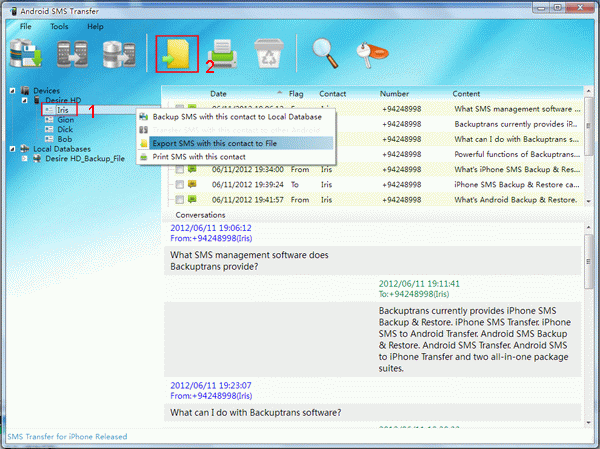
Task: Click the message list scrollbar thumb
Action: (x=588, y=126)
